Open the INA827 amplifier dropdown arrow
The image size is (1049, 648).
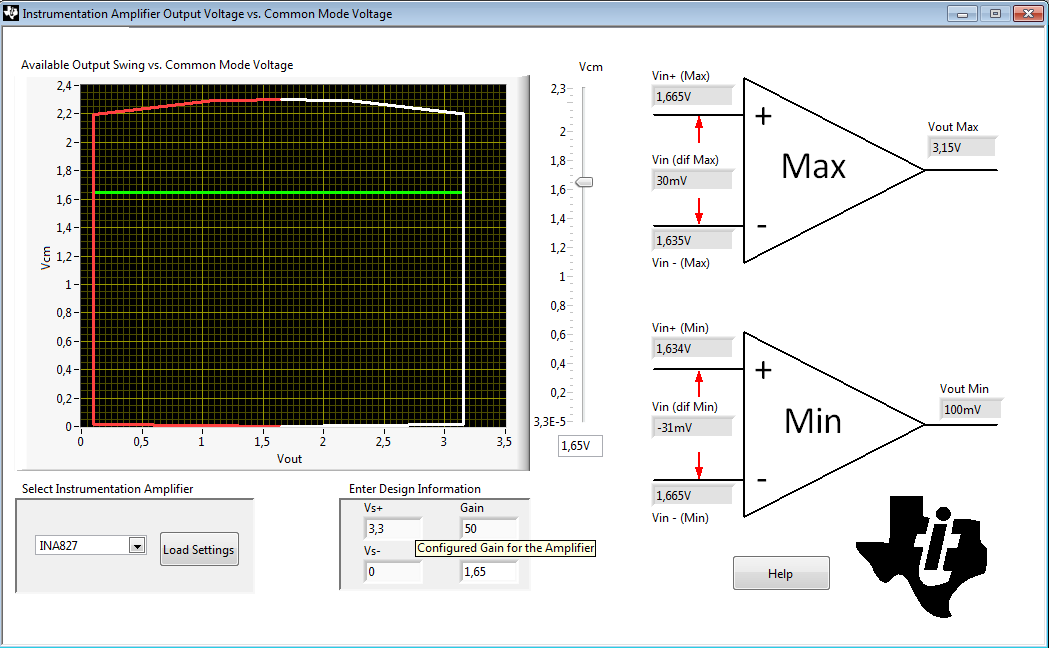point(137,546)
